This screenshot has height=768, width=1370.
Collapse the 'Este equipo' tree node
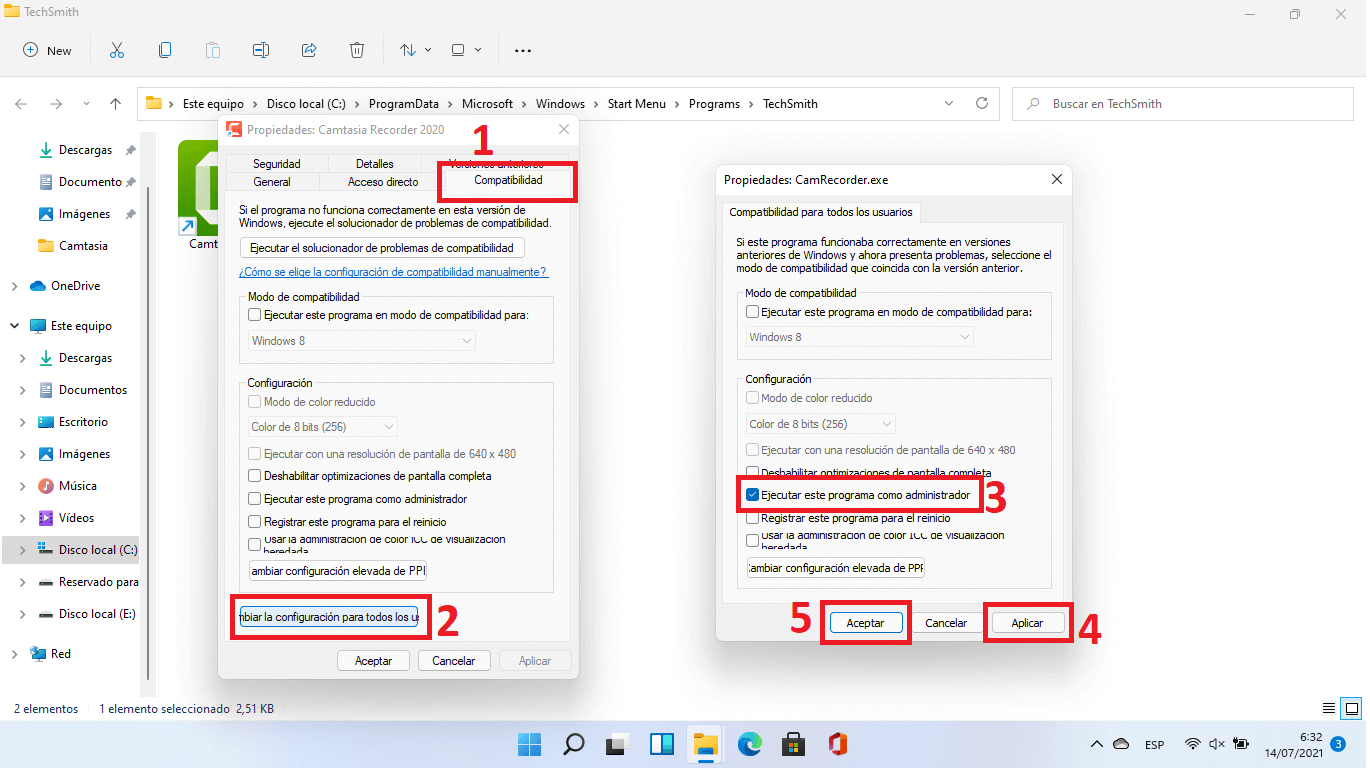14,326
